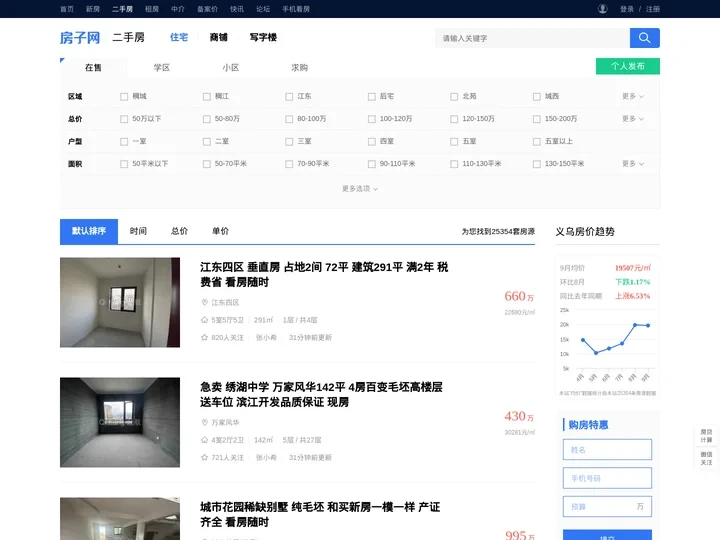The width and height of the screenshot is (720, 540).
Task: Check the 北苑 district checkbox
Action: point(454,96)
